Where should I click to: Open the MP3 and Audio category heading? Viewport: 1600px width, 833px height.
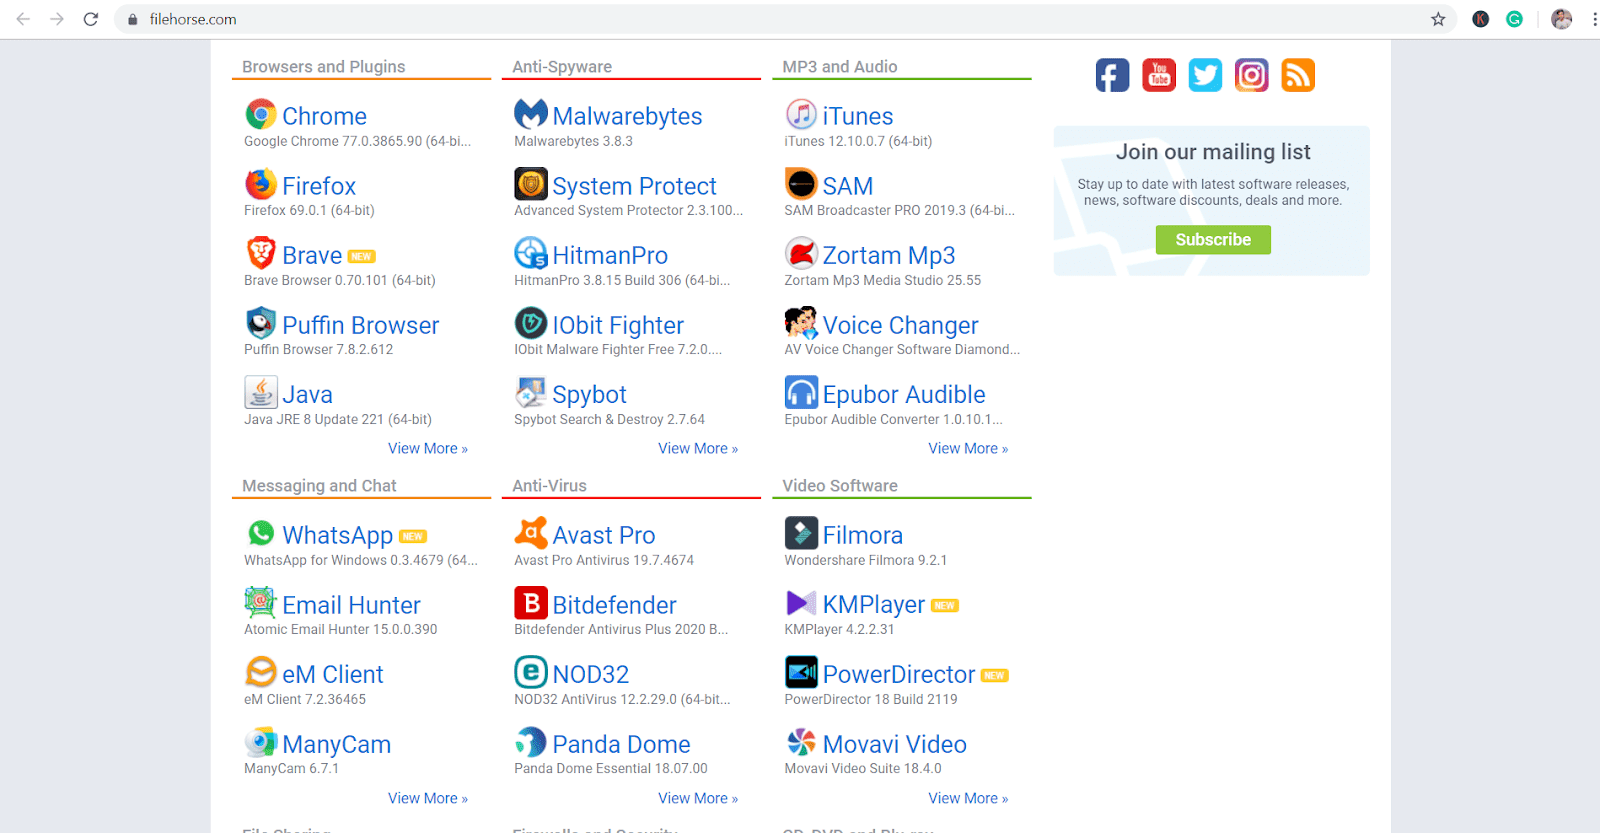tap(840, 67)
